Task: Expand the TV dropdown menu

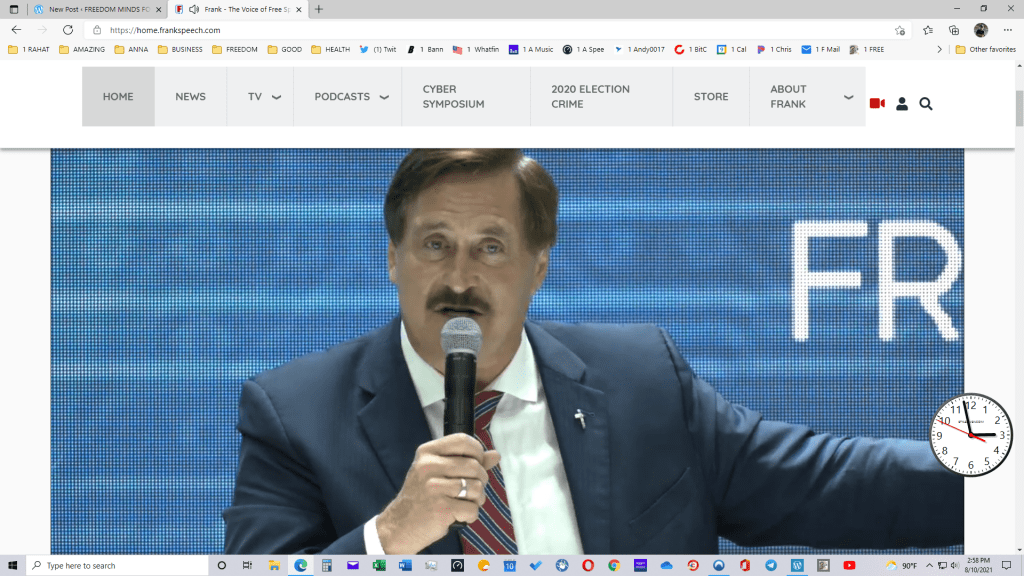Action: [x=276, y=97]
